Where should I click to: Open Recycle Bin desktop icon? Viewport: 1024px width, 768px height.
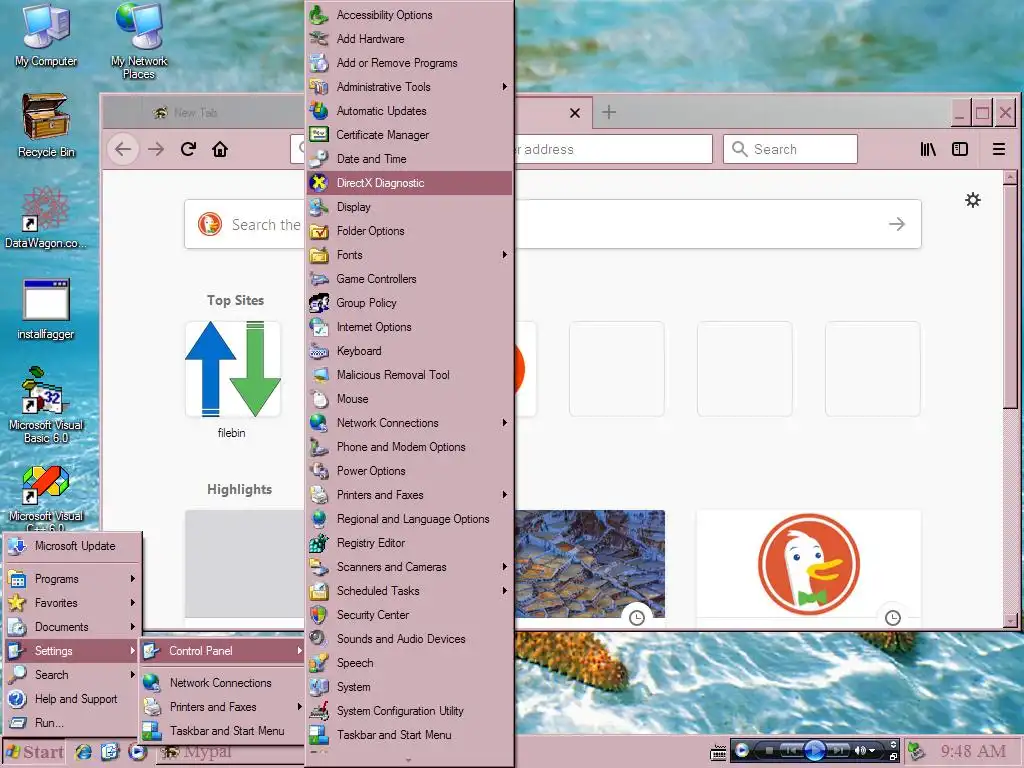click(46, 125)
